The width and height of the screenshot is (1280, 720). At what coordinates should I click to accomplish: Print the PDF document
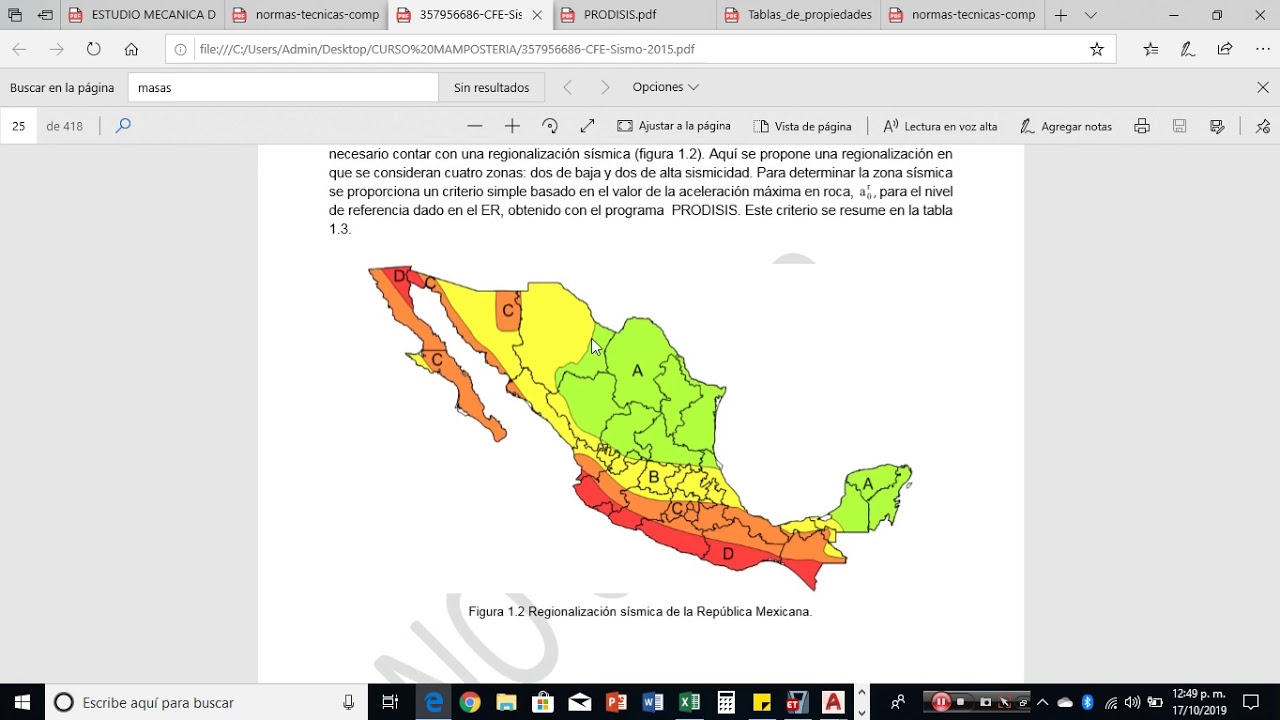tap(1142, 126)
